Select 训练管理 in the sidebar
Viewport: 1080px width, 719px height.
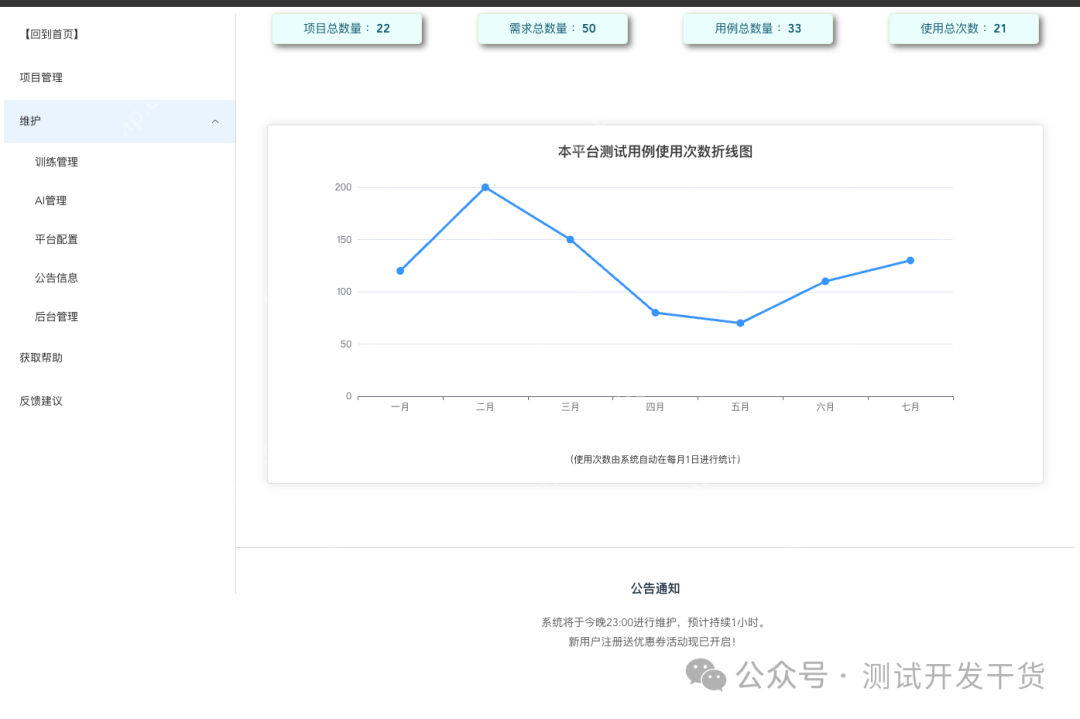click(56, 162)
